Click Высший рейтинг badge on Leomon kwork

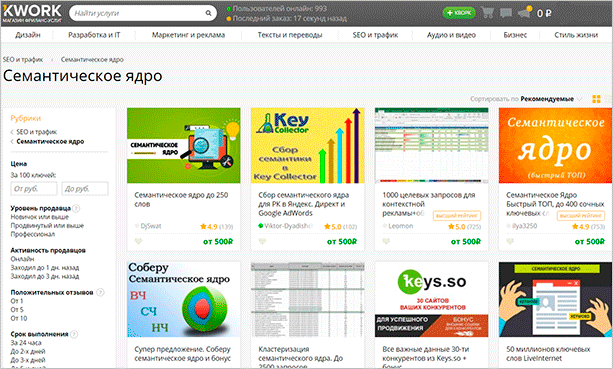457,215
